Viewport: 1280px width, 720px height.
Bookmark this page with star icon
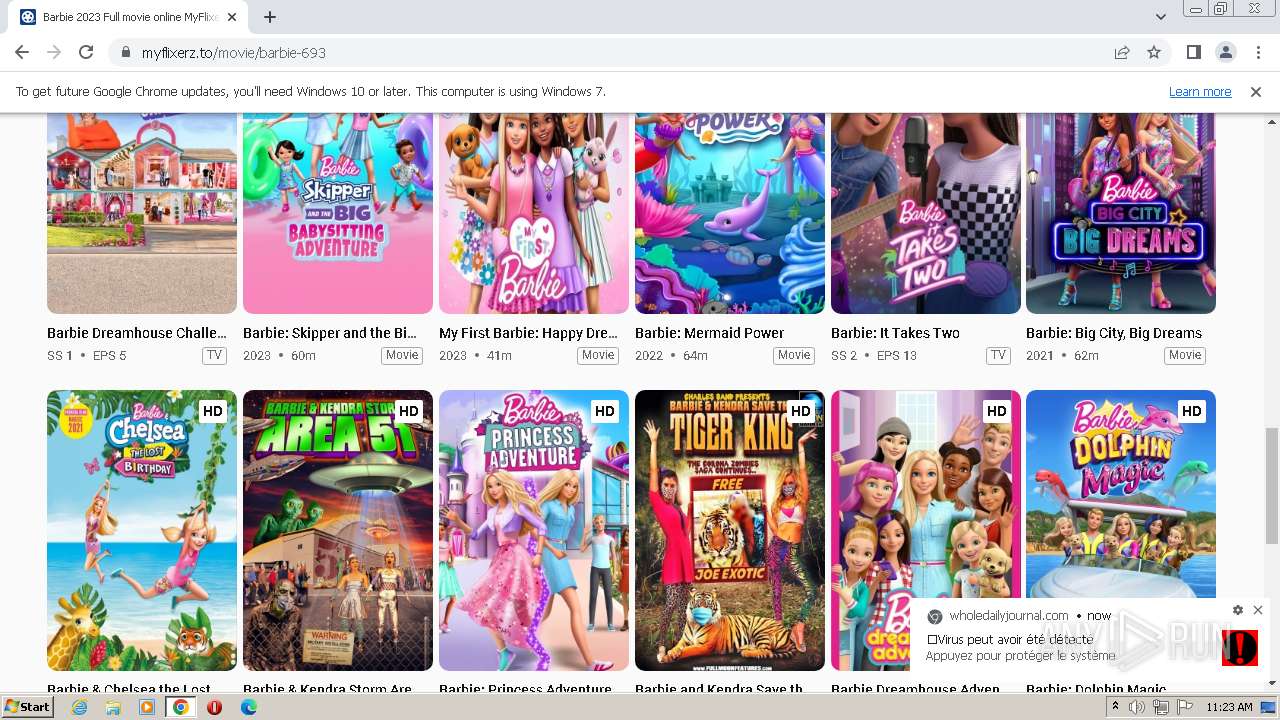pyautogui.click(x=1154, y=52)
